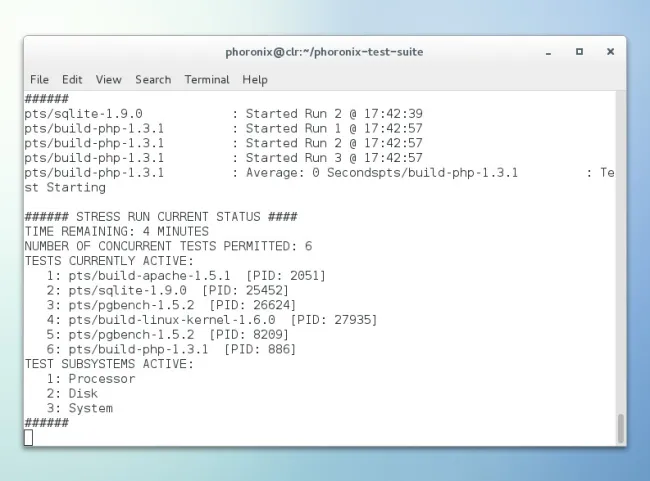Open the Edit menu

pyautogui.click(x=72, y=80)
